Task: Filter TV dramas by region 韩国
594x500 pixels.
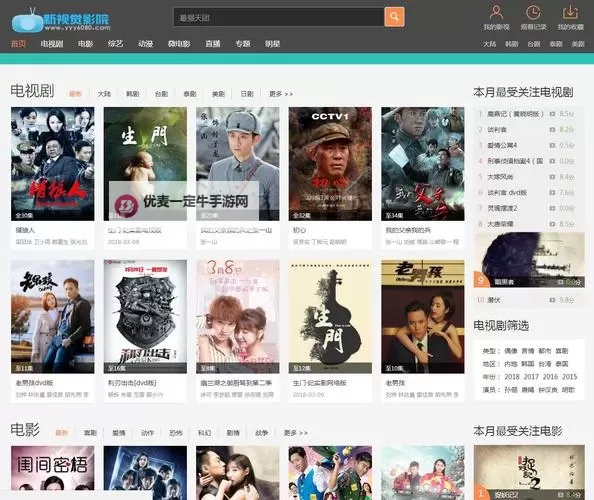Action: coord(528,364)
